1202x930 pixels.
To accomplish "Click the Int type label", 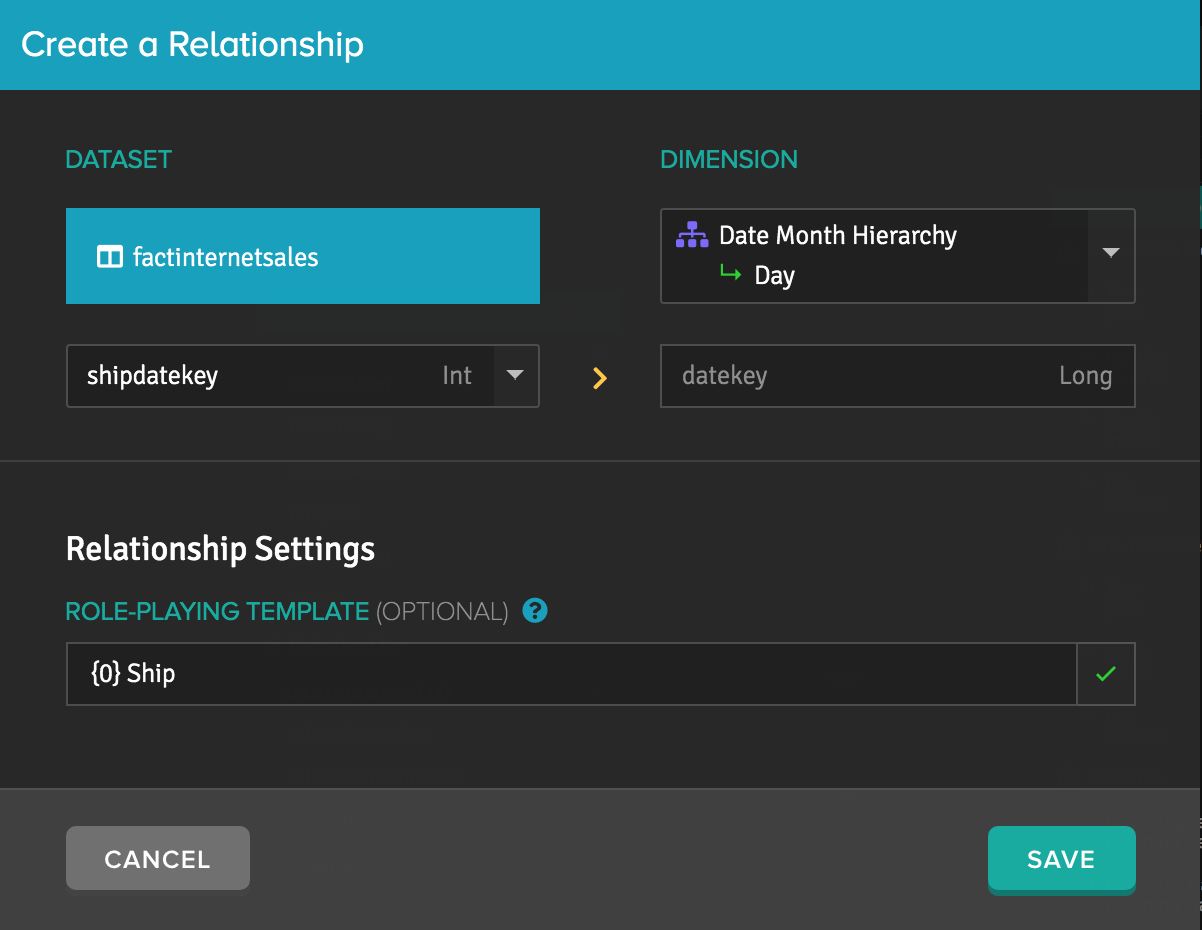I will click(457, 375).
